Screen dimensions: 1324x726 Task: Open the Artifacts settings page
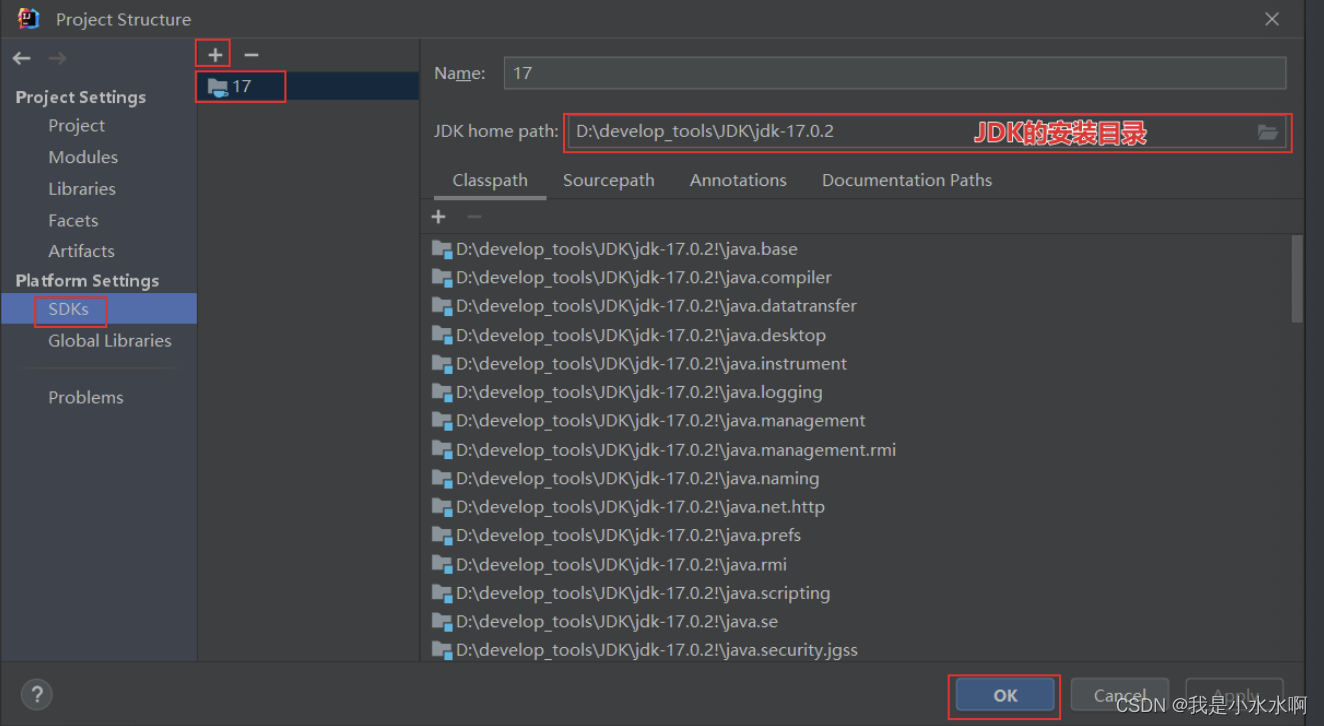coord(81,251)
